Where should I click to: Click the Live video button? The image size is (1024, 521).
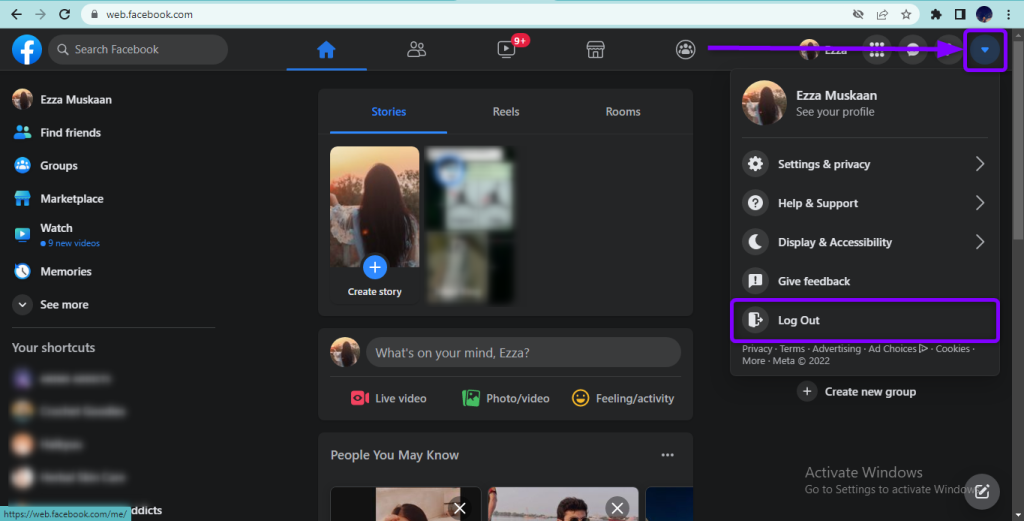[389, 398]
